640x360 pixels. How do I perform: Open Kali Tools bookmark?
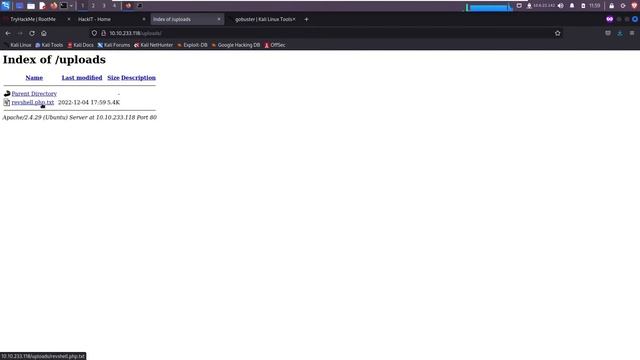tap(49, 45)
